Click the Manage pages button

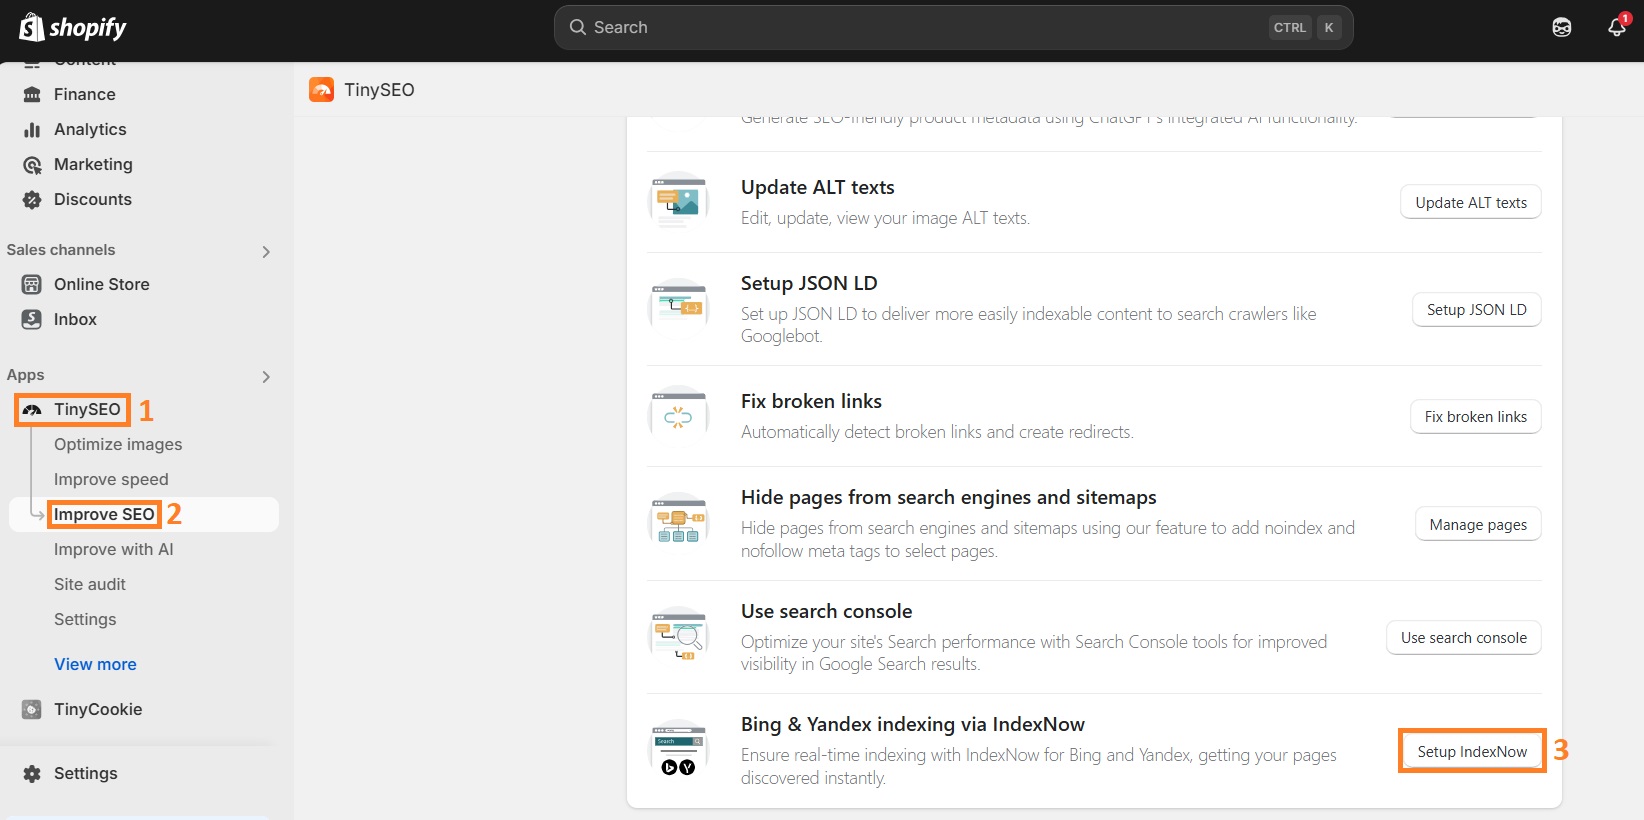1478,524
